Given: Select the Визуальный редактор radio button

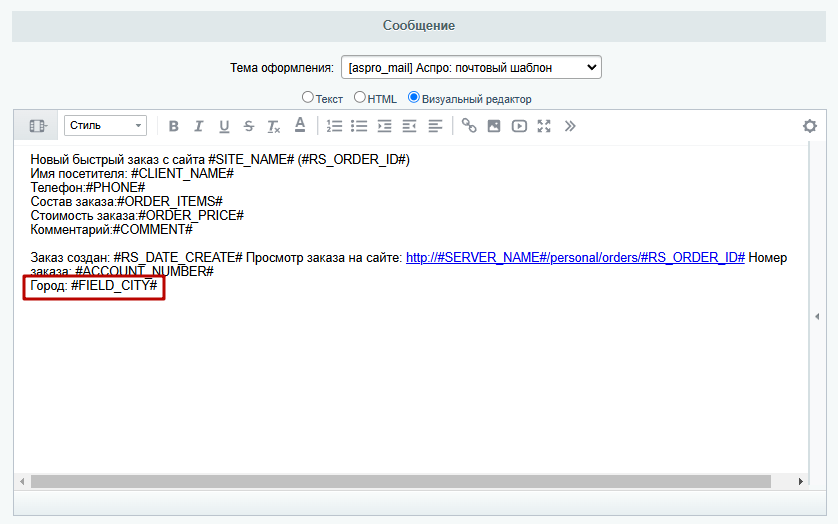Looking at the screenshot, I should point(413,97).
